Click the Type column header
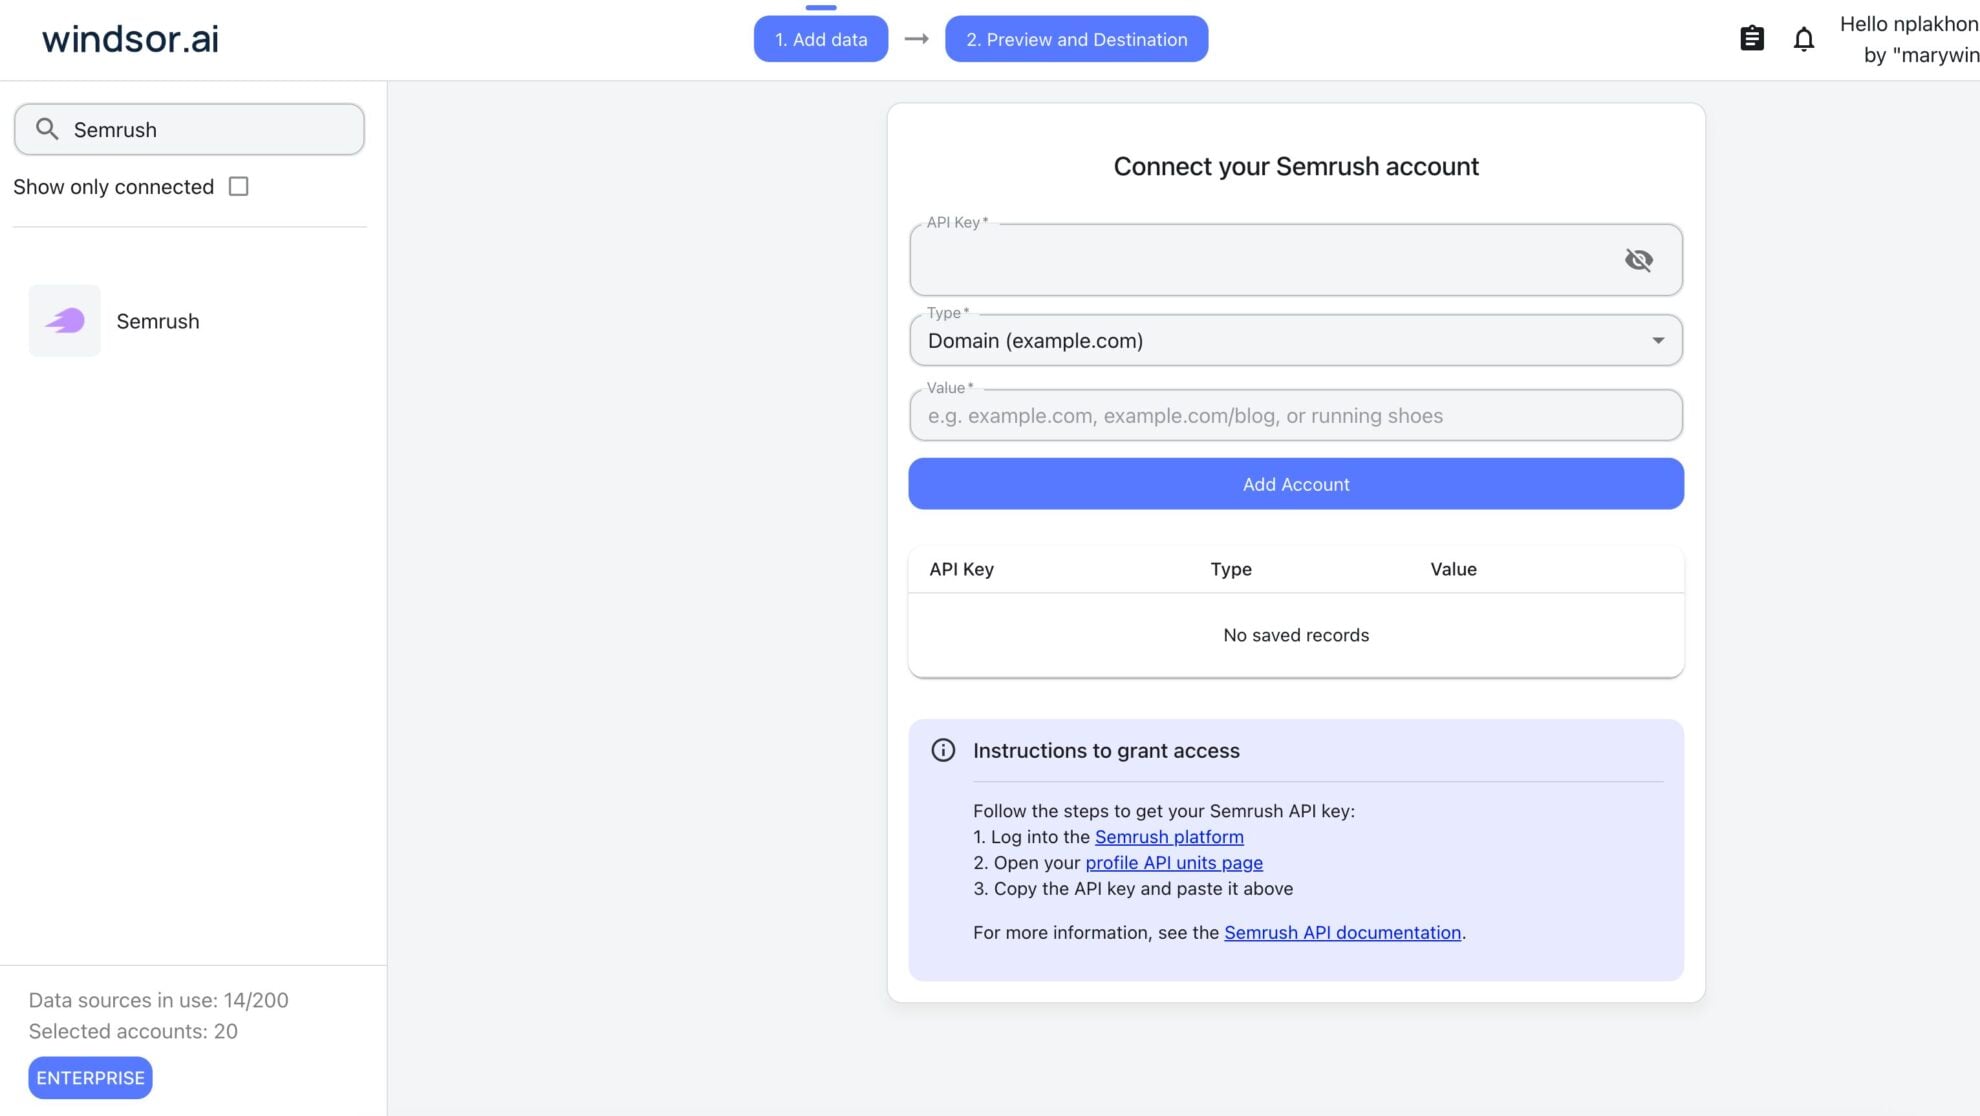This screenshot has height=1116, width=1980. pyautogui.click(x=1231, y=569)
